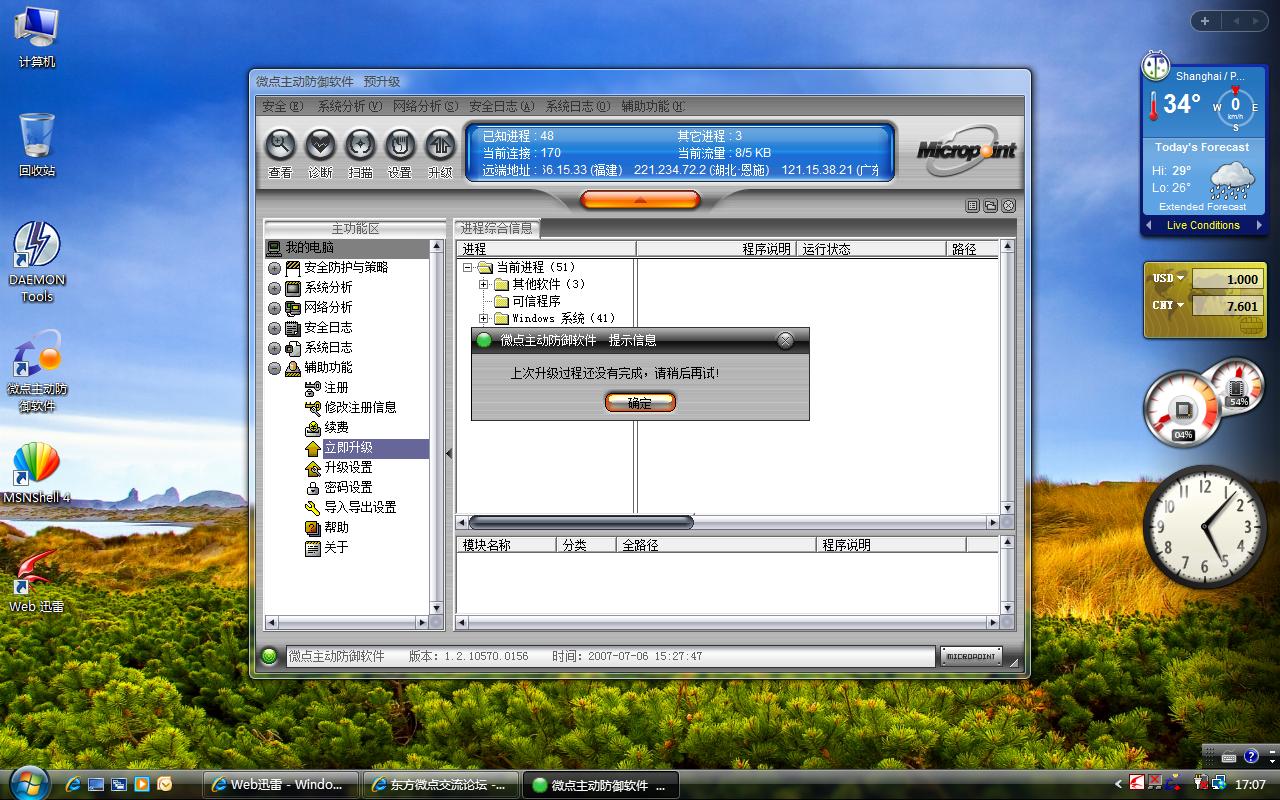Screen dimensions: 1280x800
Task: Collapse 当前进程 (51) node
Action: (x=467, y=267)
